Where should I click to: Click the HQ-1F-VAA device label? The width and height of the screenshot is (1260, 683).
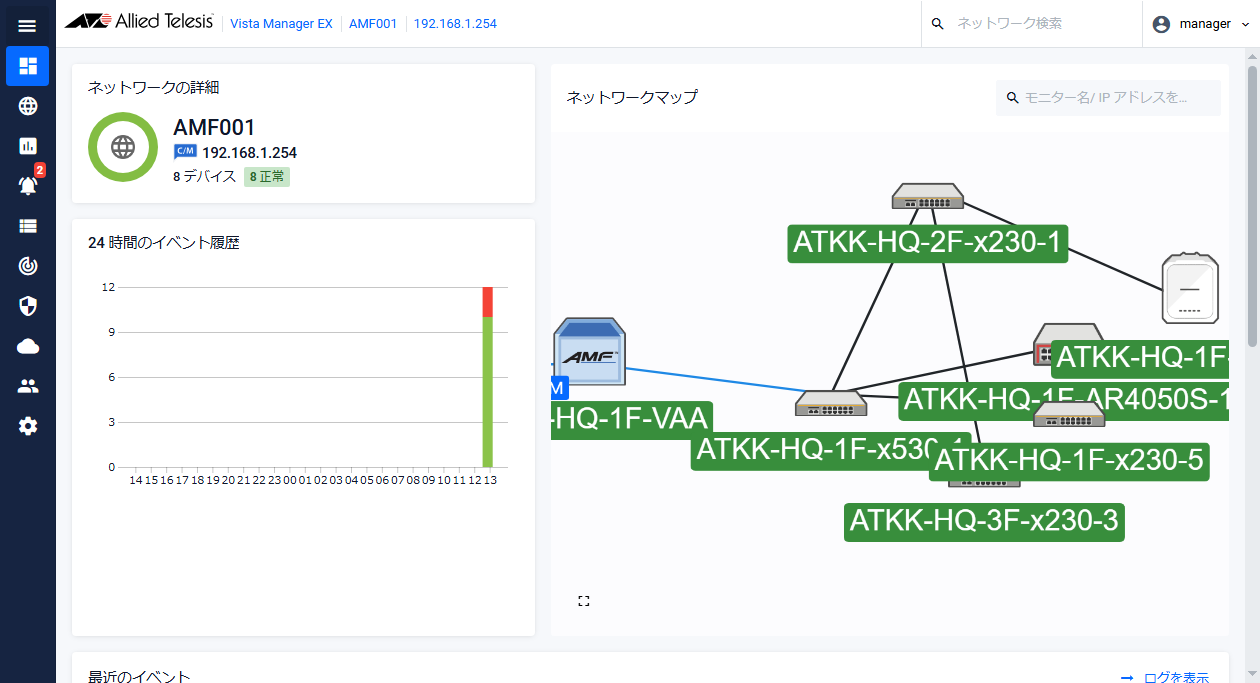click(x=631, y=420)
